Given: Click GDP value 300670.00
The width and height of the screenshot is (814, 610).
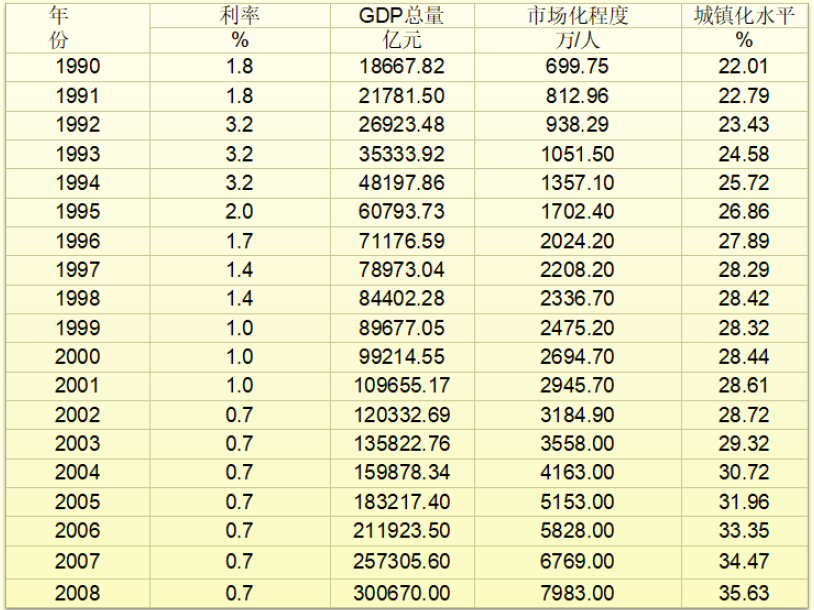Looking at the screenshot, I should (x=402, y=592).
